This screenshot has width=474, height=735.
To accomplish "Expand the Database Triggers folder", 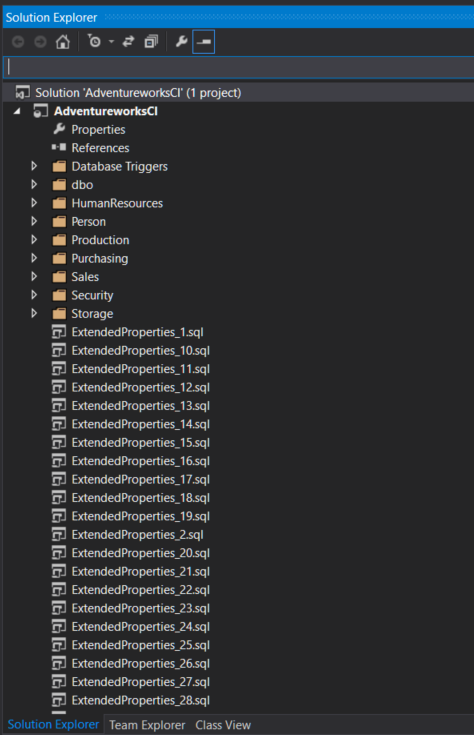I will coord(34,166).
